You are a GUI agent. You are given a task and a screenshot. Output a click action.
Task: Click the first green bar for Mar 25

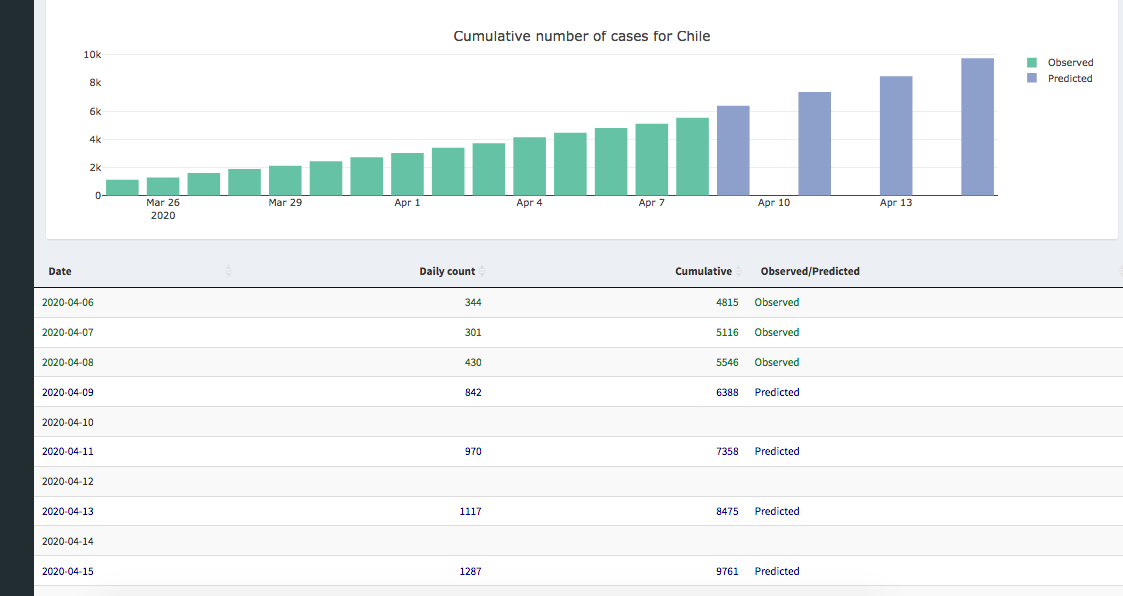click(122, 188)
